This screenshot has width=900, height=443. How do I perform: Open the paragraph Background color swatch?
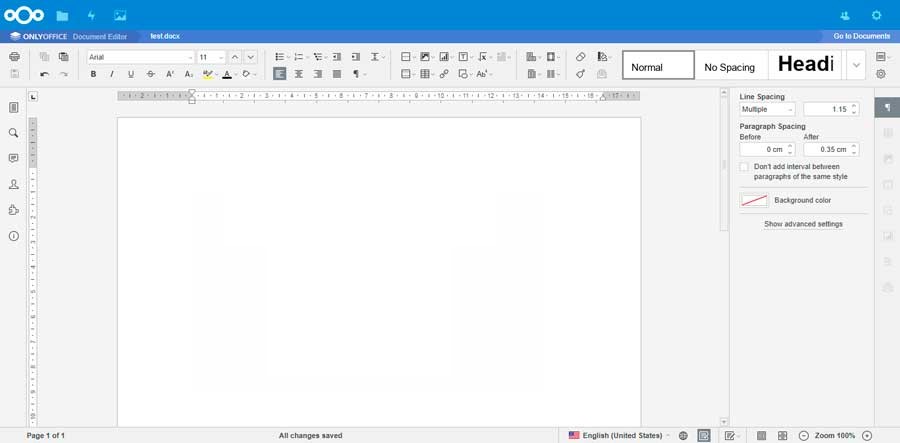754,200
